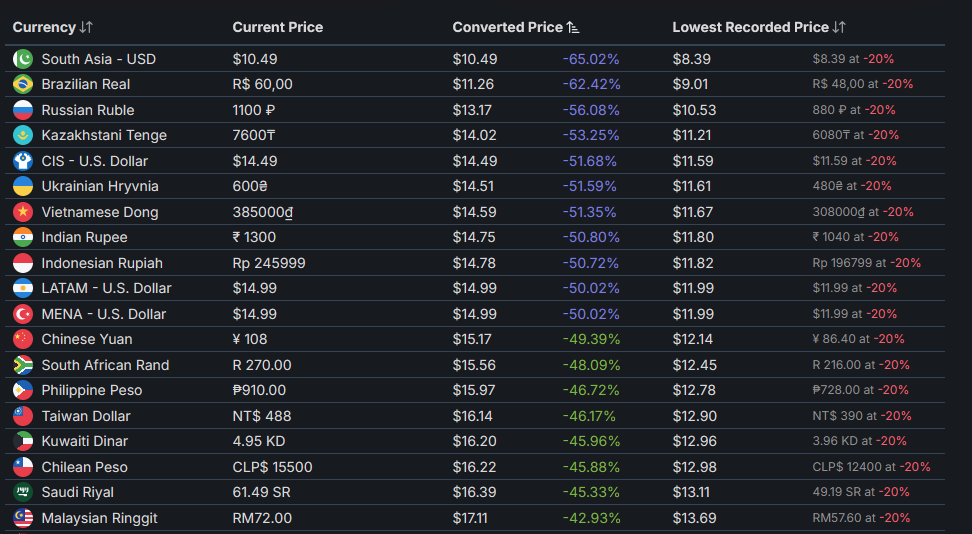Click the Ukrainian flag icon
The width and height of the screenshot is (972, 534).
[x=23, y=186]
